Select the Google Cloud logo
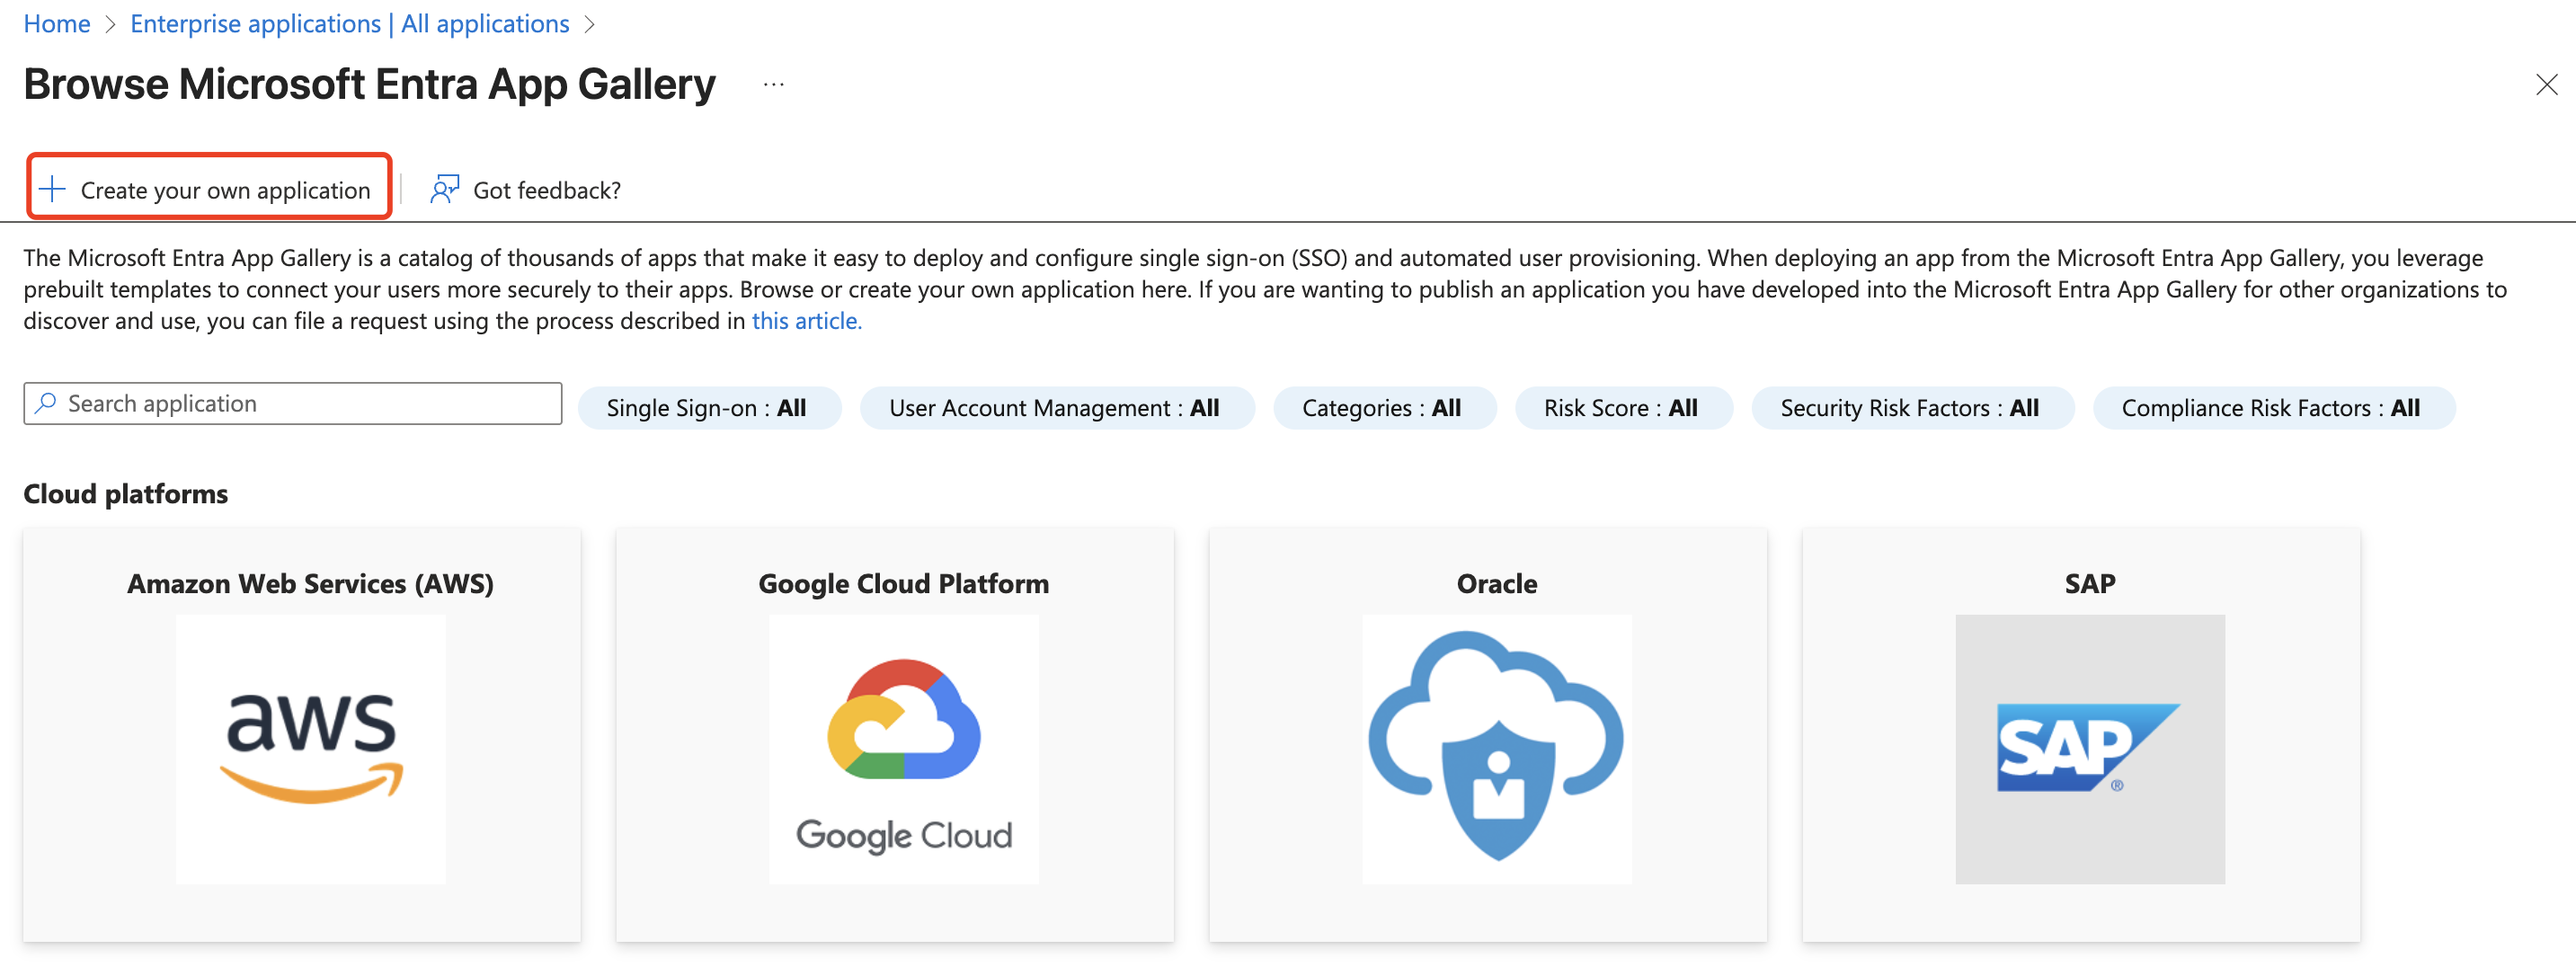The width and height of the screenshot is (2576, 976). [903, 749]
